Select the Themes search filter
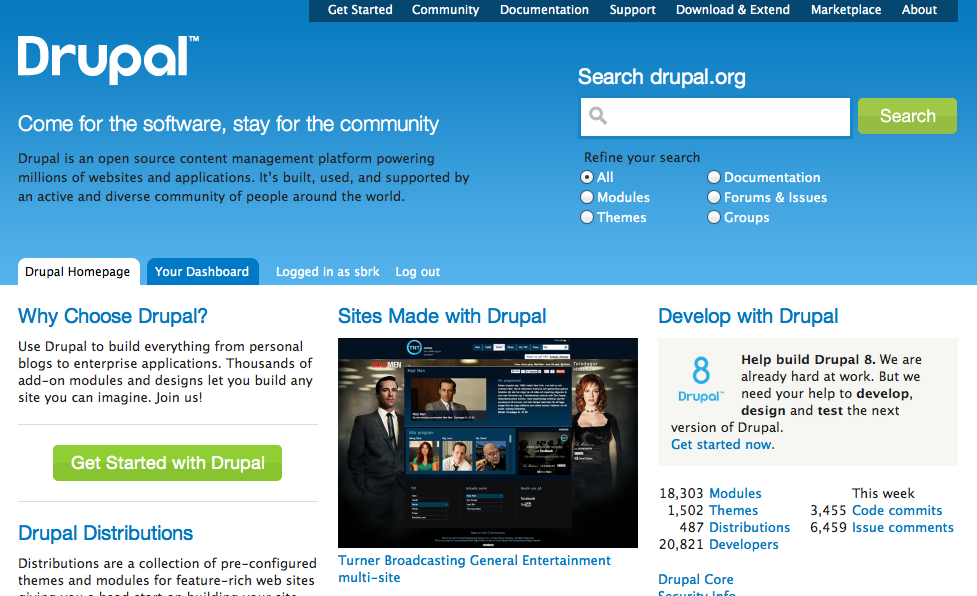This screenshot has width=977, height=596. (587, 217)
